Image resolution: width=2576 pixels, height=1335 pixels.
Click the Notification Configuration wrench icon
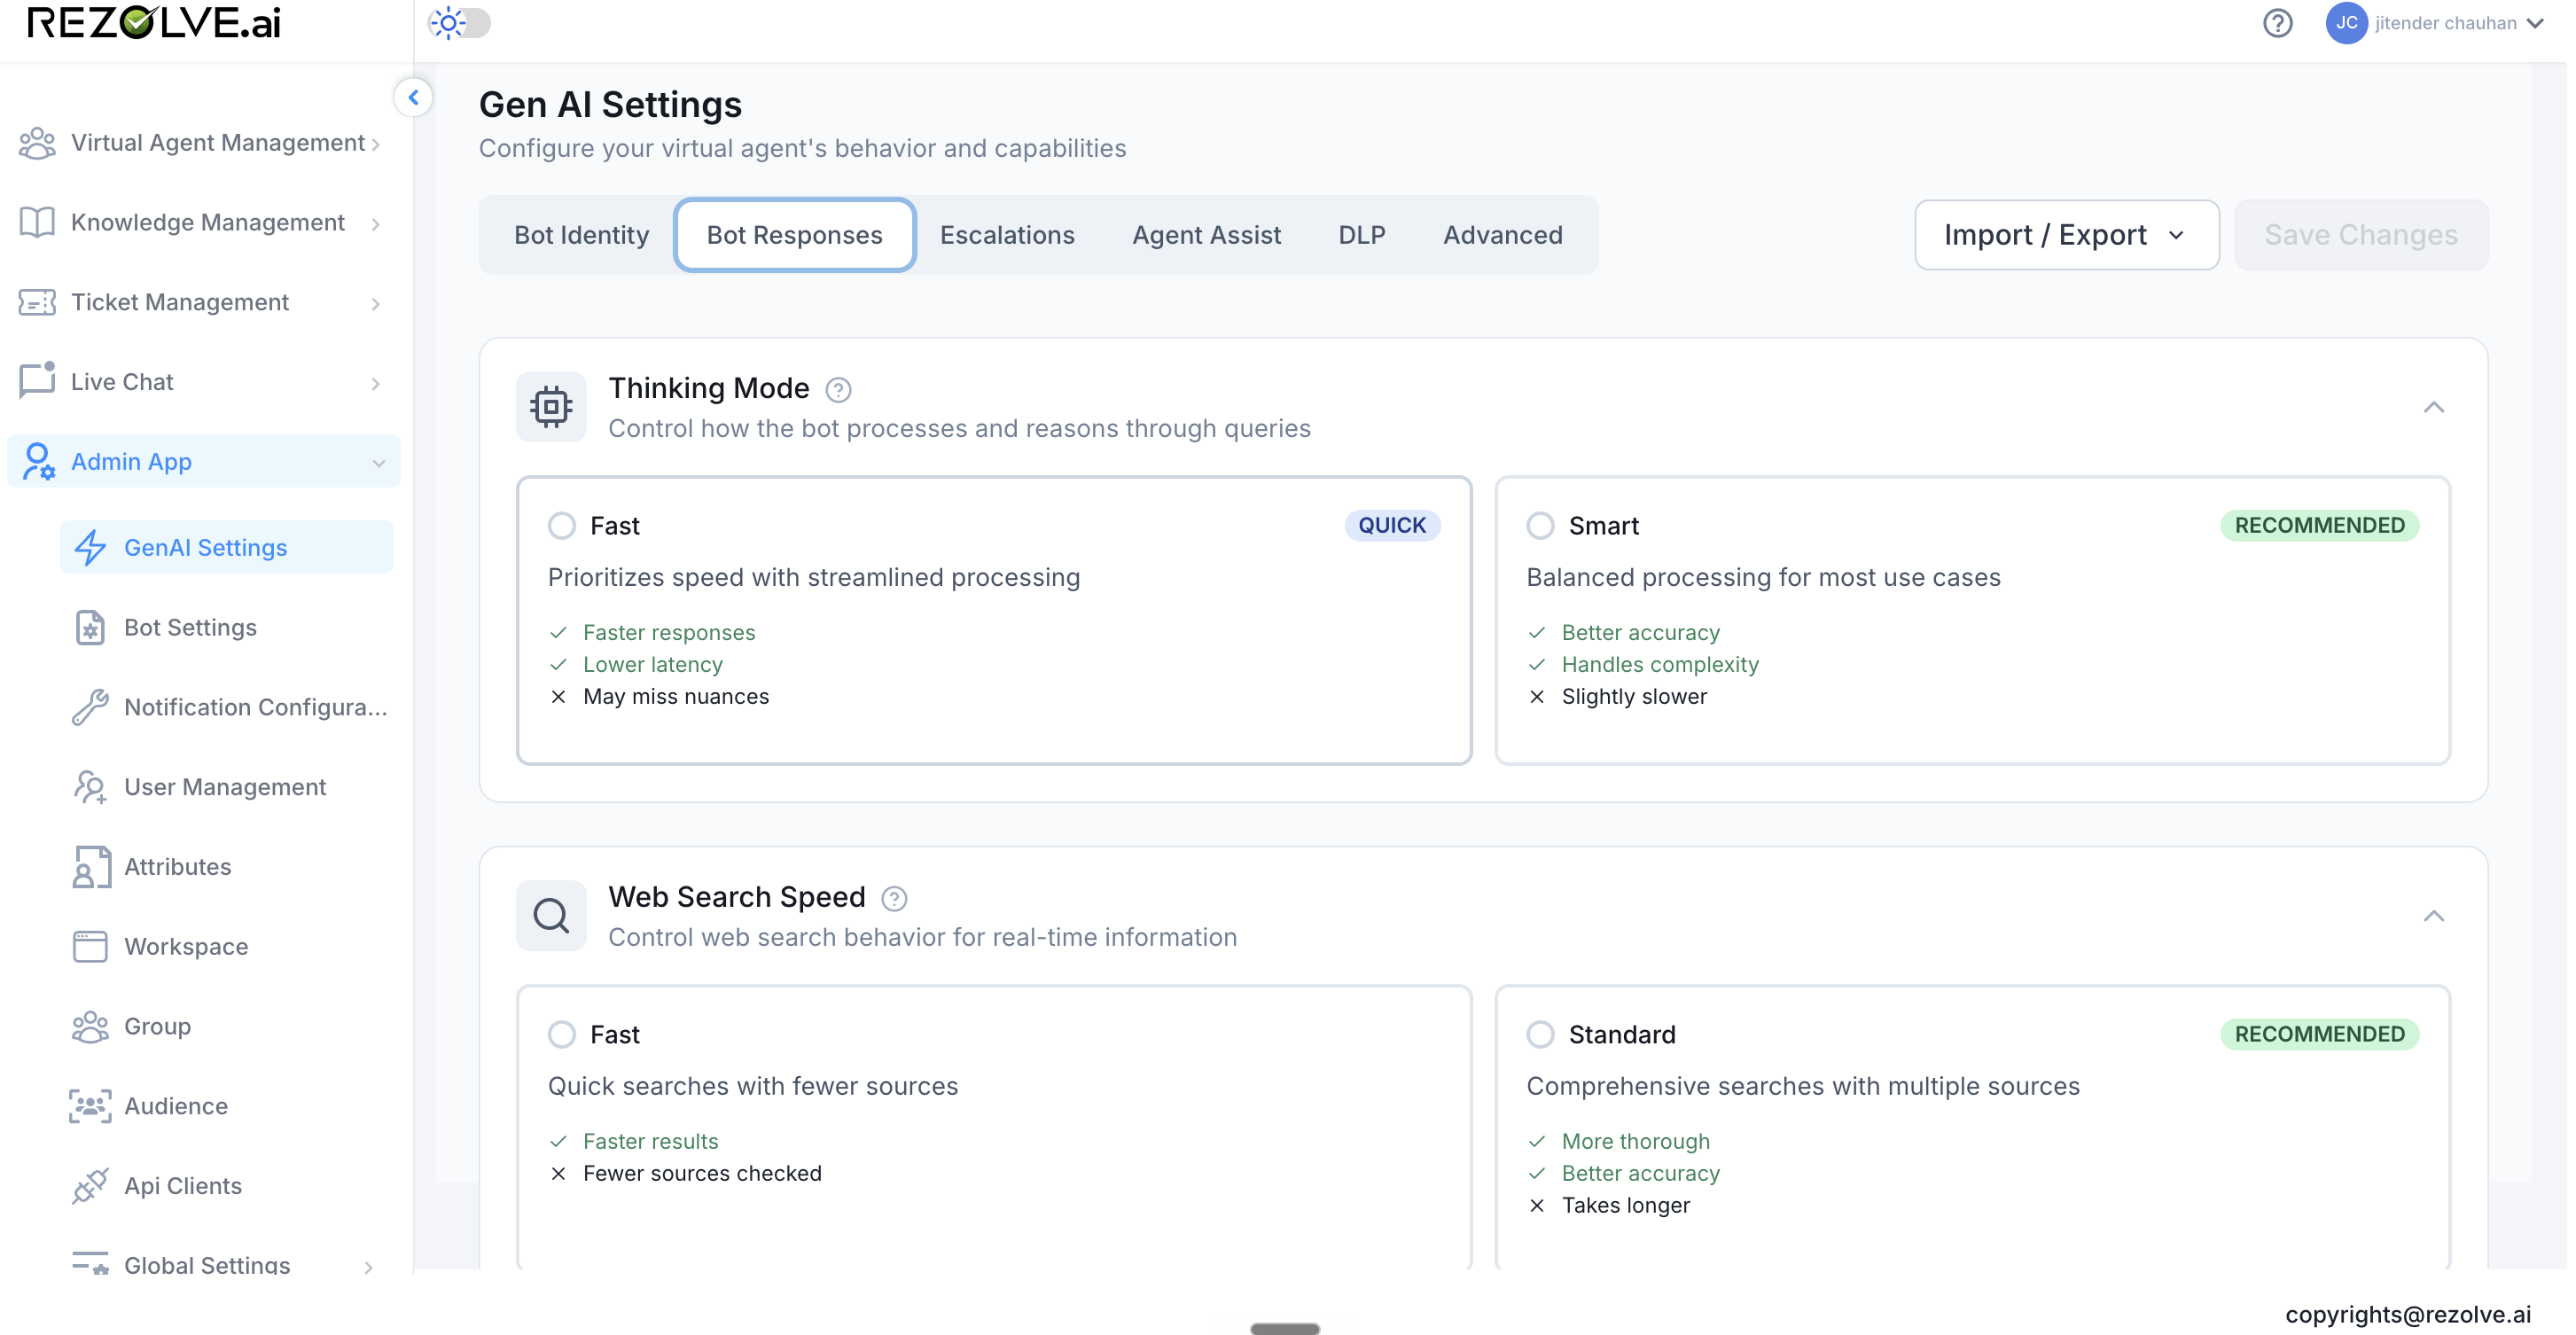point(90,707)
